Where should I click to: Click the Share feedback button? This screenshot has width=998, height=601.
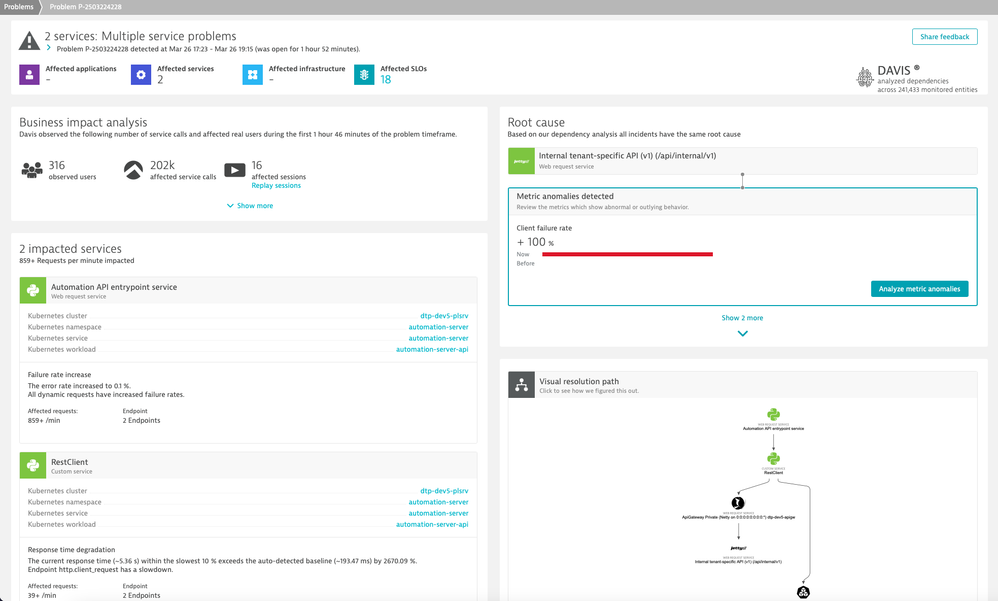pyautogui.click(x=944, y=37)
